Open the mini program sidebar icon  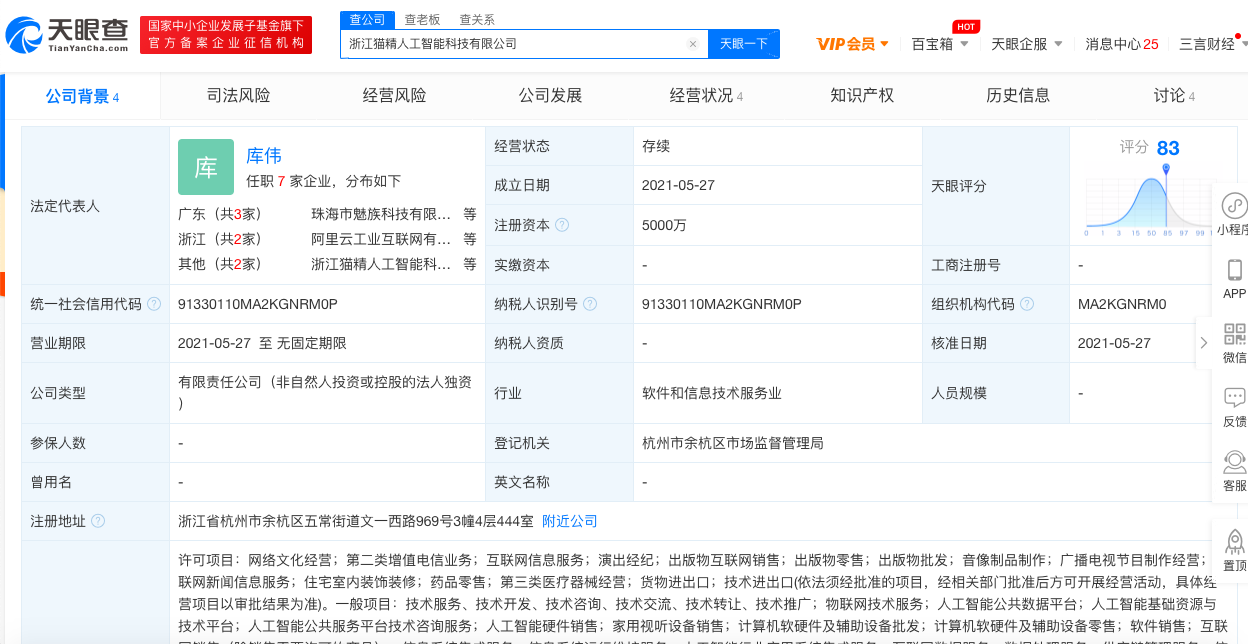click(x=1234, y=206)
